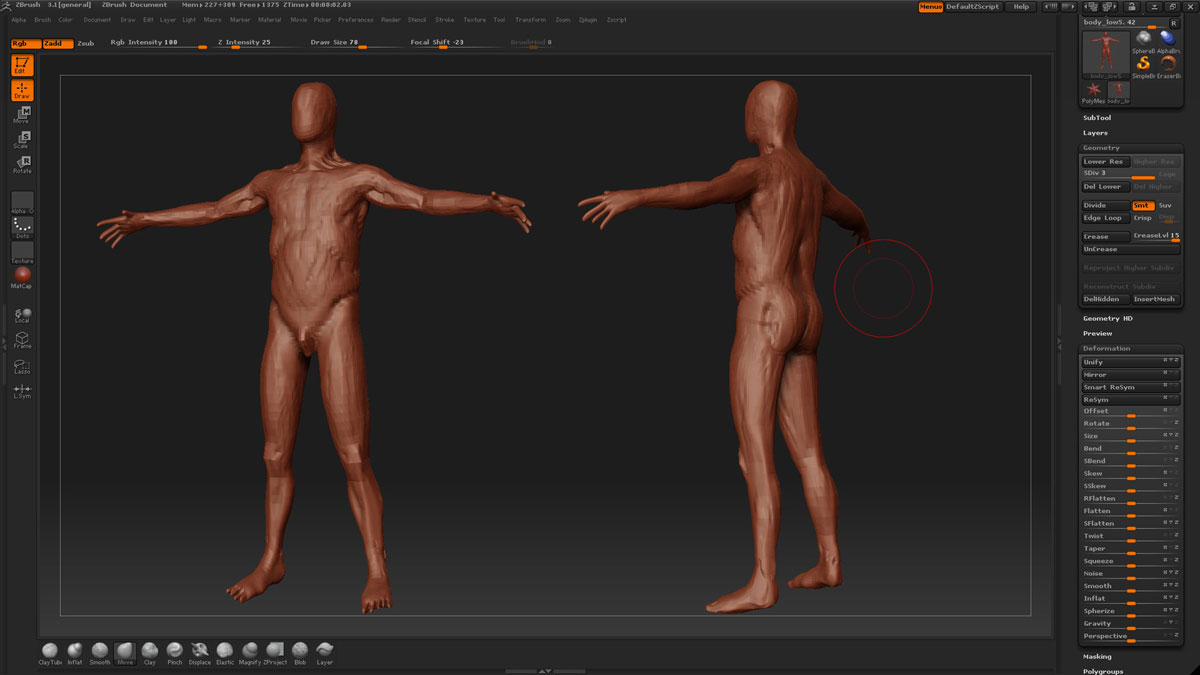Open the MatCap material sphere

[x=22, y=275]
